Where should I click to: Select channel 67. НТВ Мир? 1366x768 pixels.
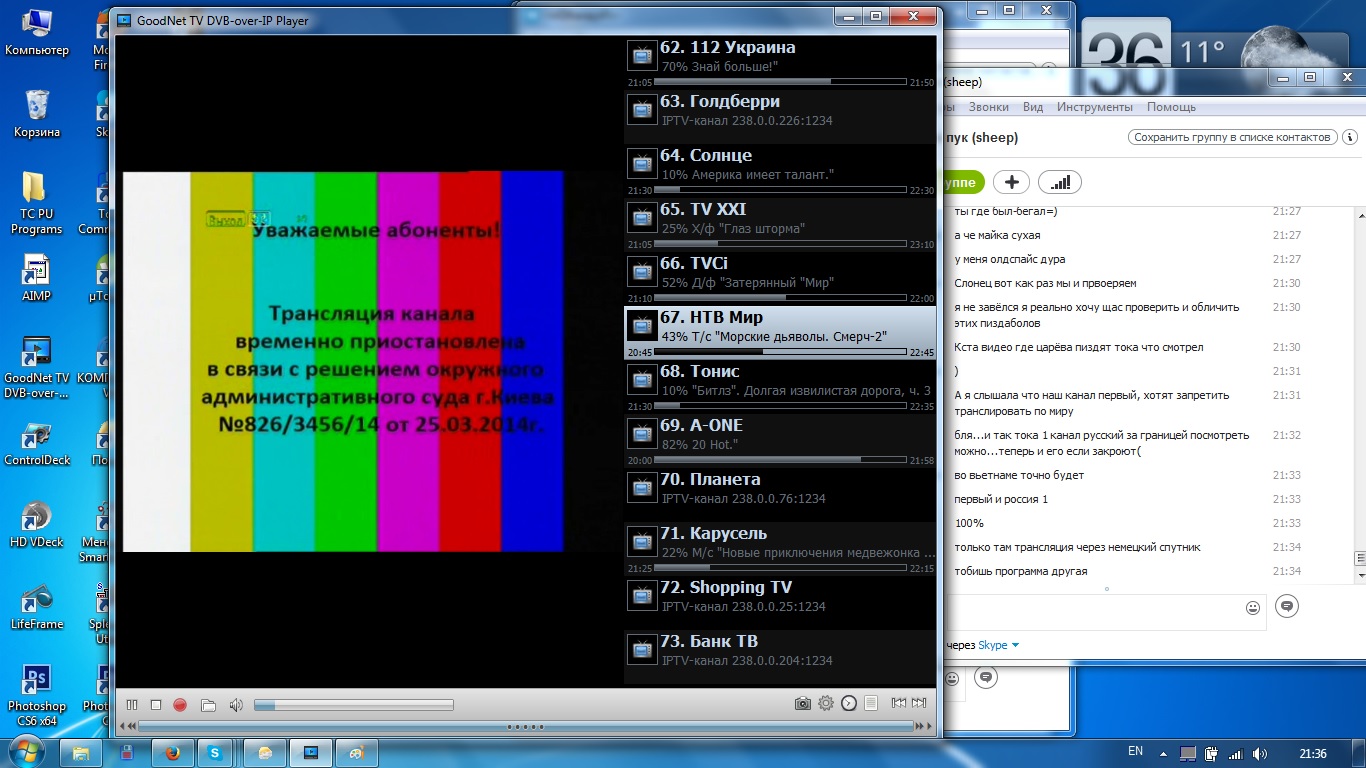pos(780,332)
